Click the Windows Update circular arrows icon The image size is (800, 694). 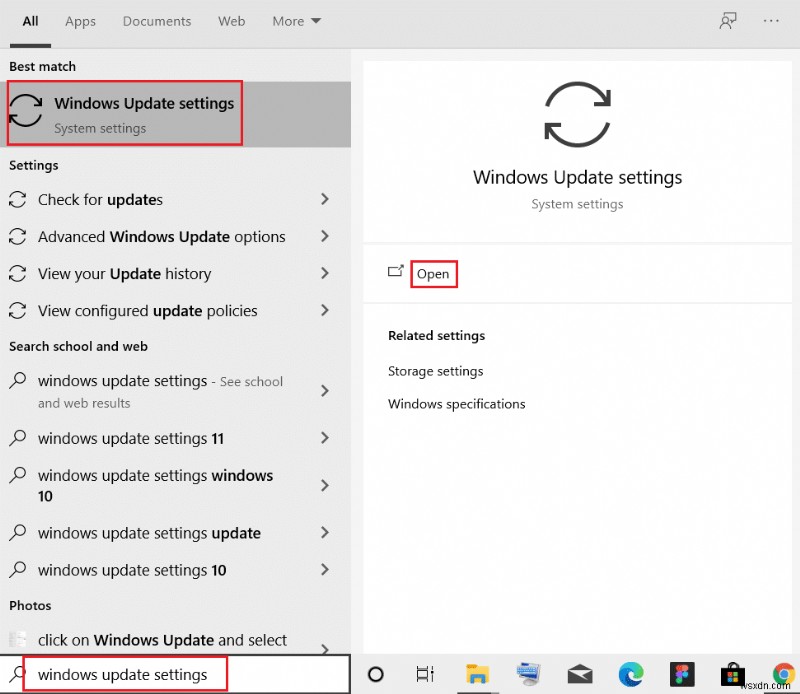[577, 112]
